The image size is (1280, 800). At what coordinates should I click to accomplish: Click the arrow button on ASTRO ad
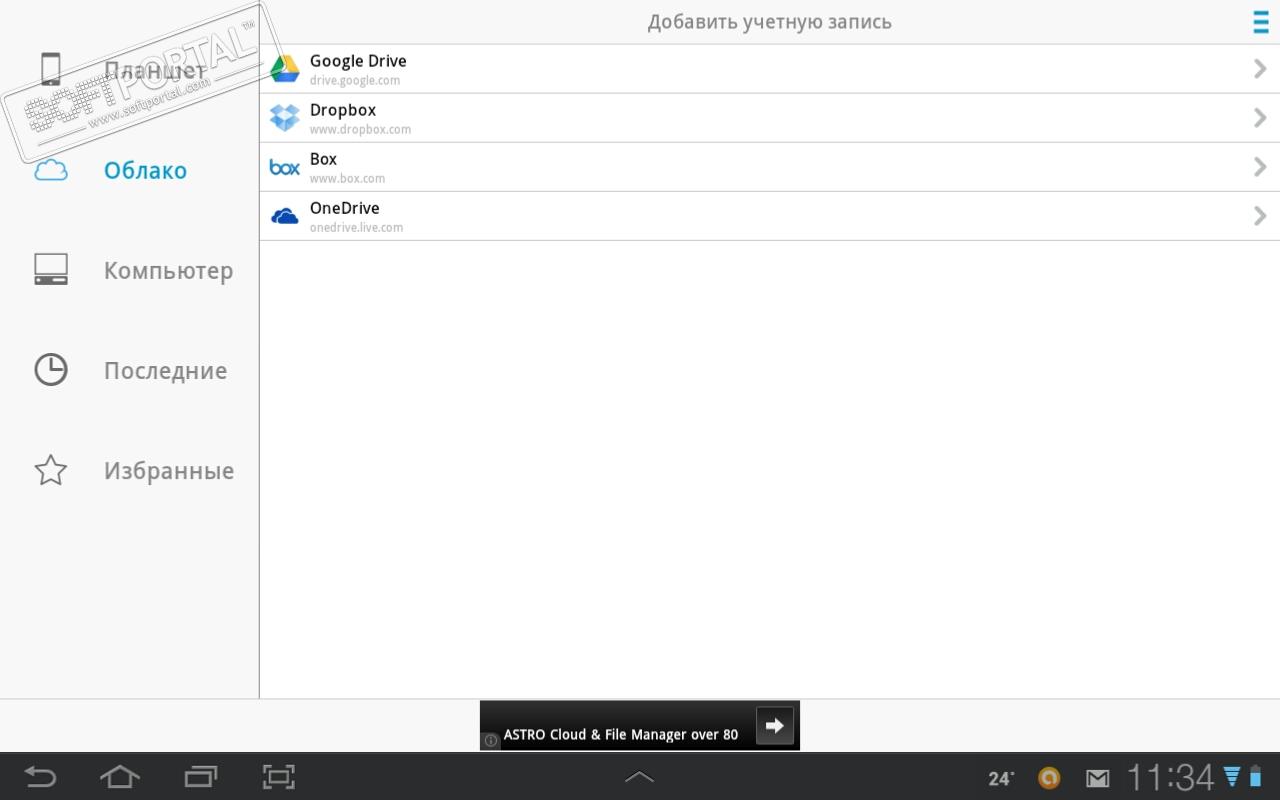[x=775, y=726]
